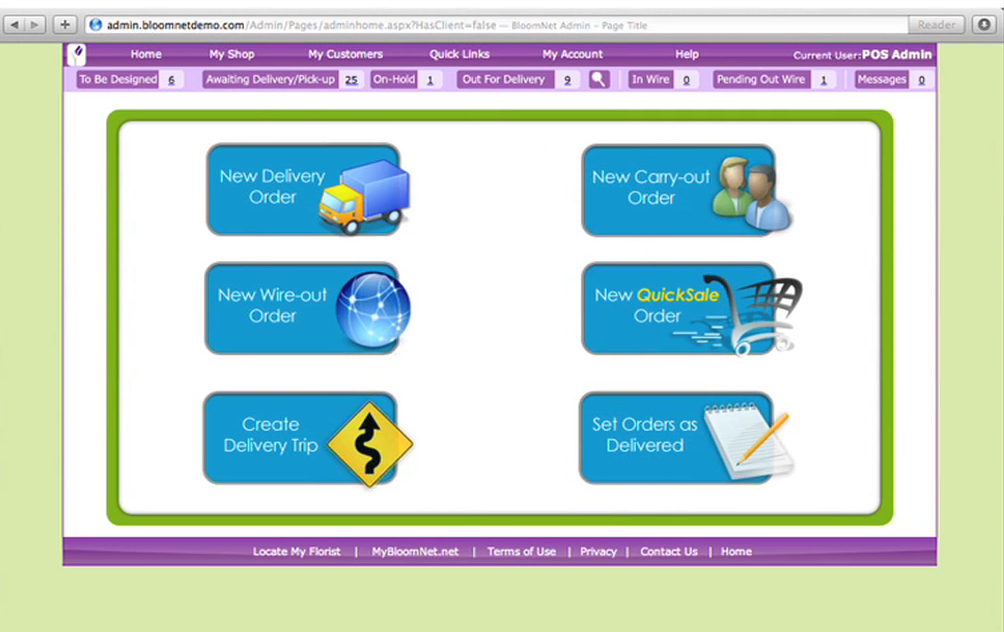Click the Locate My Florist footer link
Screen dimensions: 1004x632
tap(296, 551)
